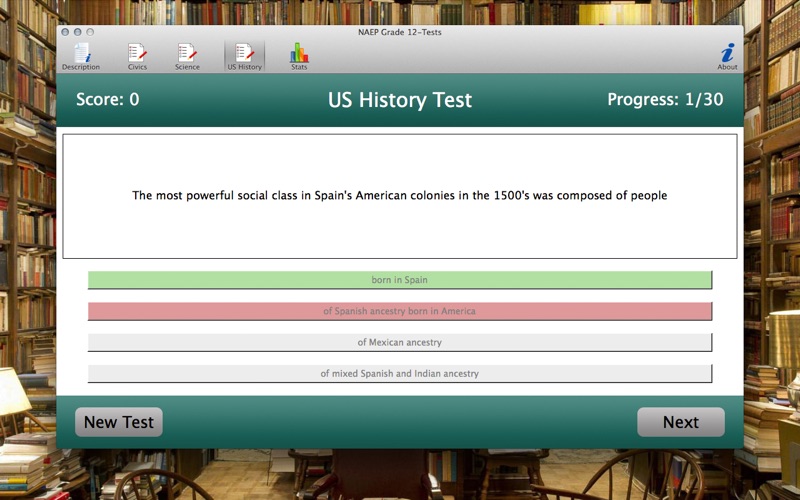Choose answer 'of Mexican ancestry'
This screenshot has width=800, height=500.
tap(399, 342)
